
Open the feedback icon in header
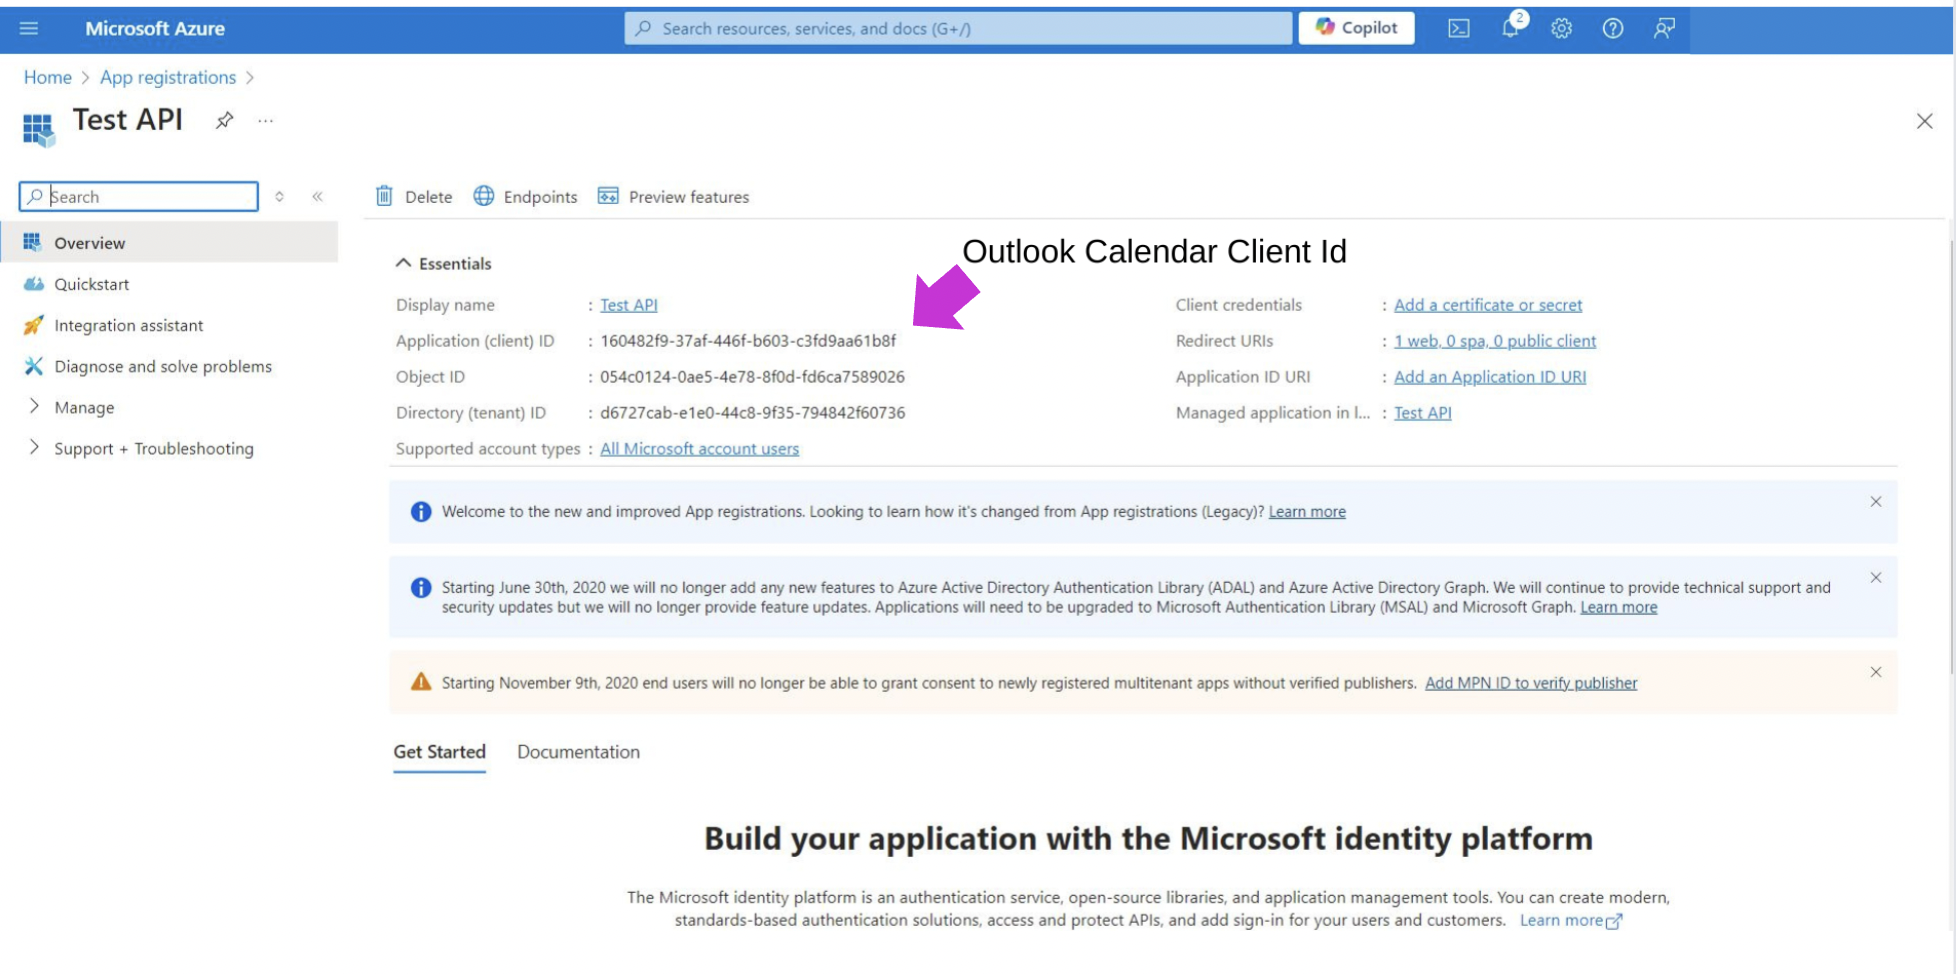coord(1664,29)
